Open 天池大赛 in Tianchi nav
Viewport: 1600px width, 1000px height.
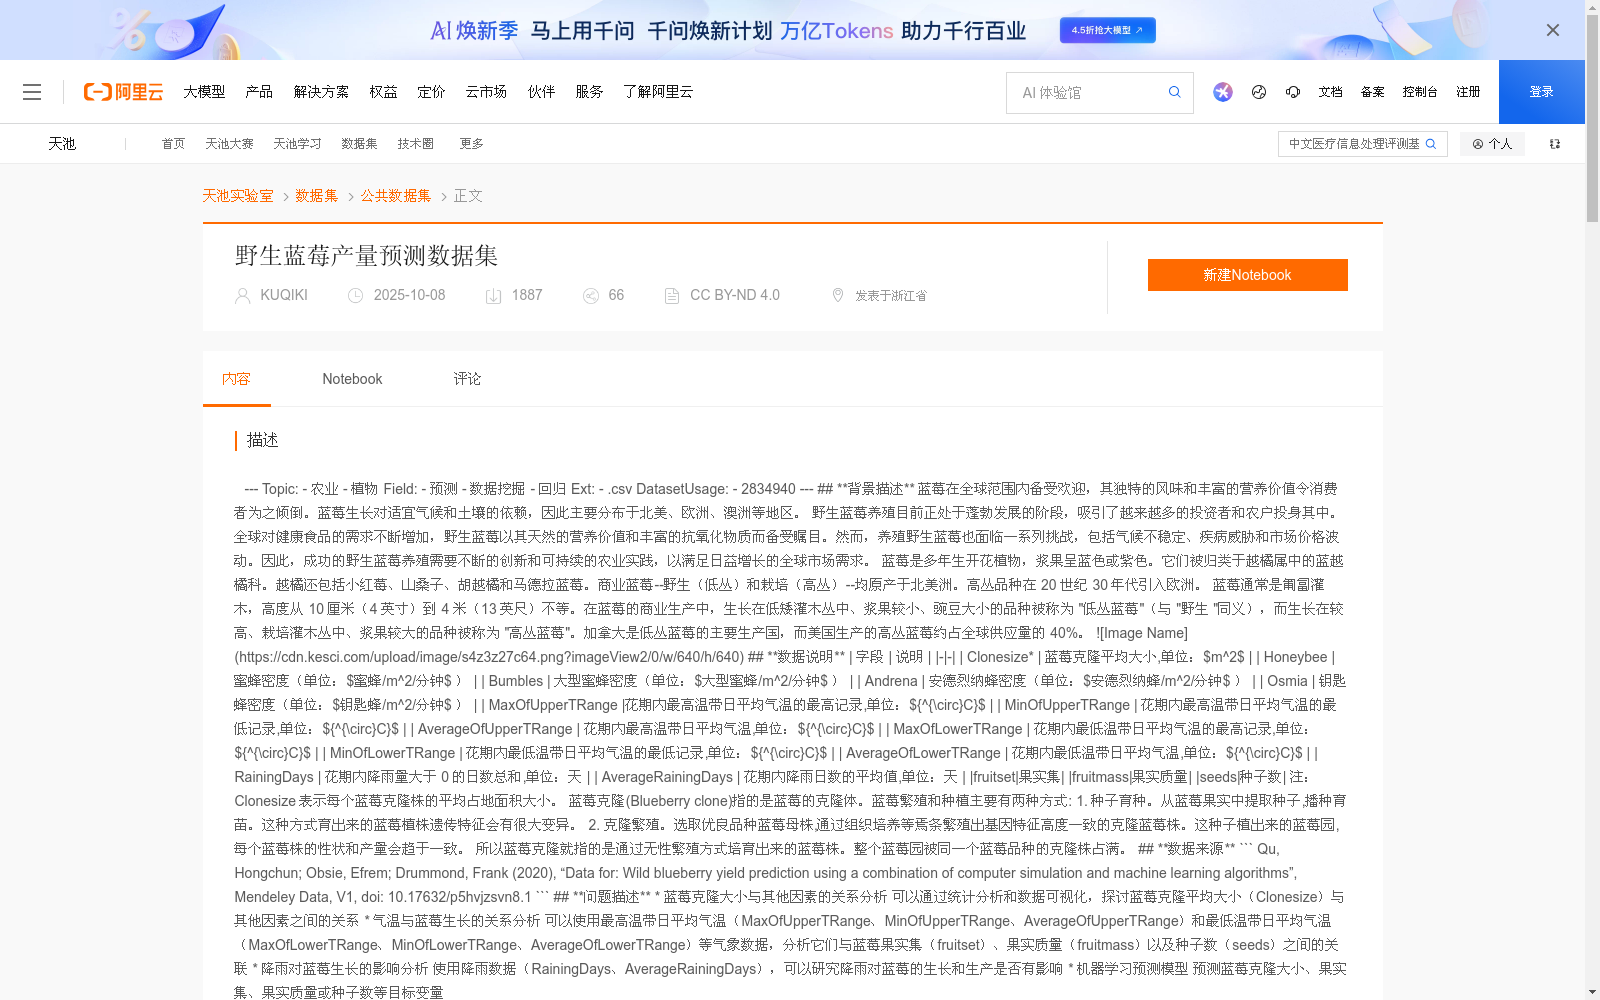229,144
